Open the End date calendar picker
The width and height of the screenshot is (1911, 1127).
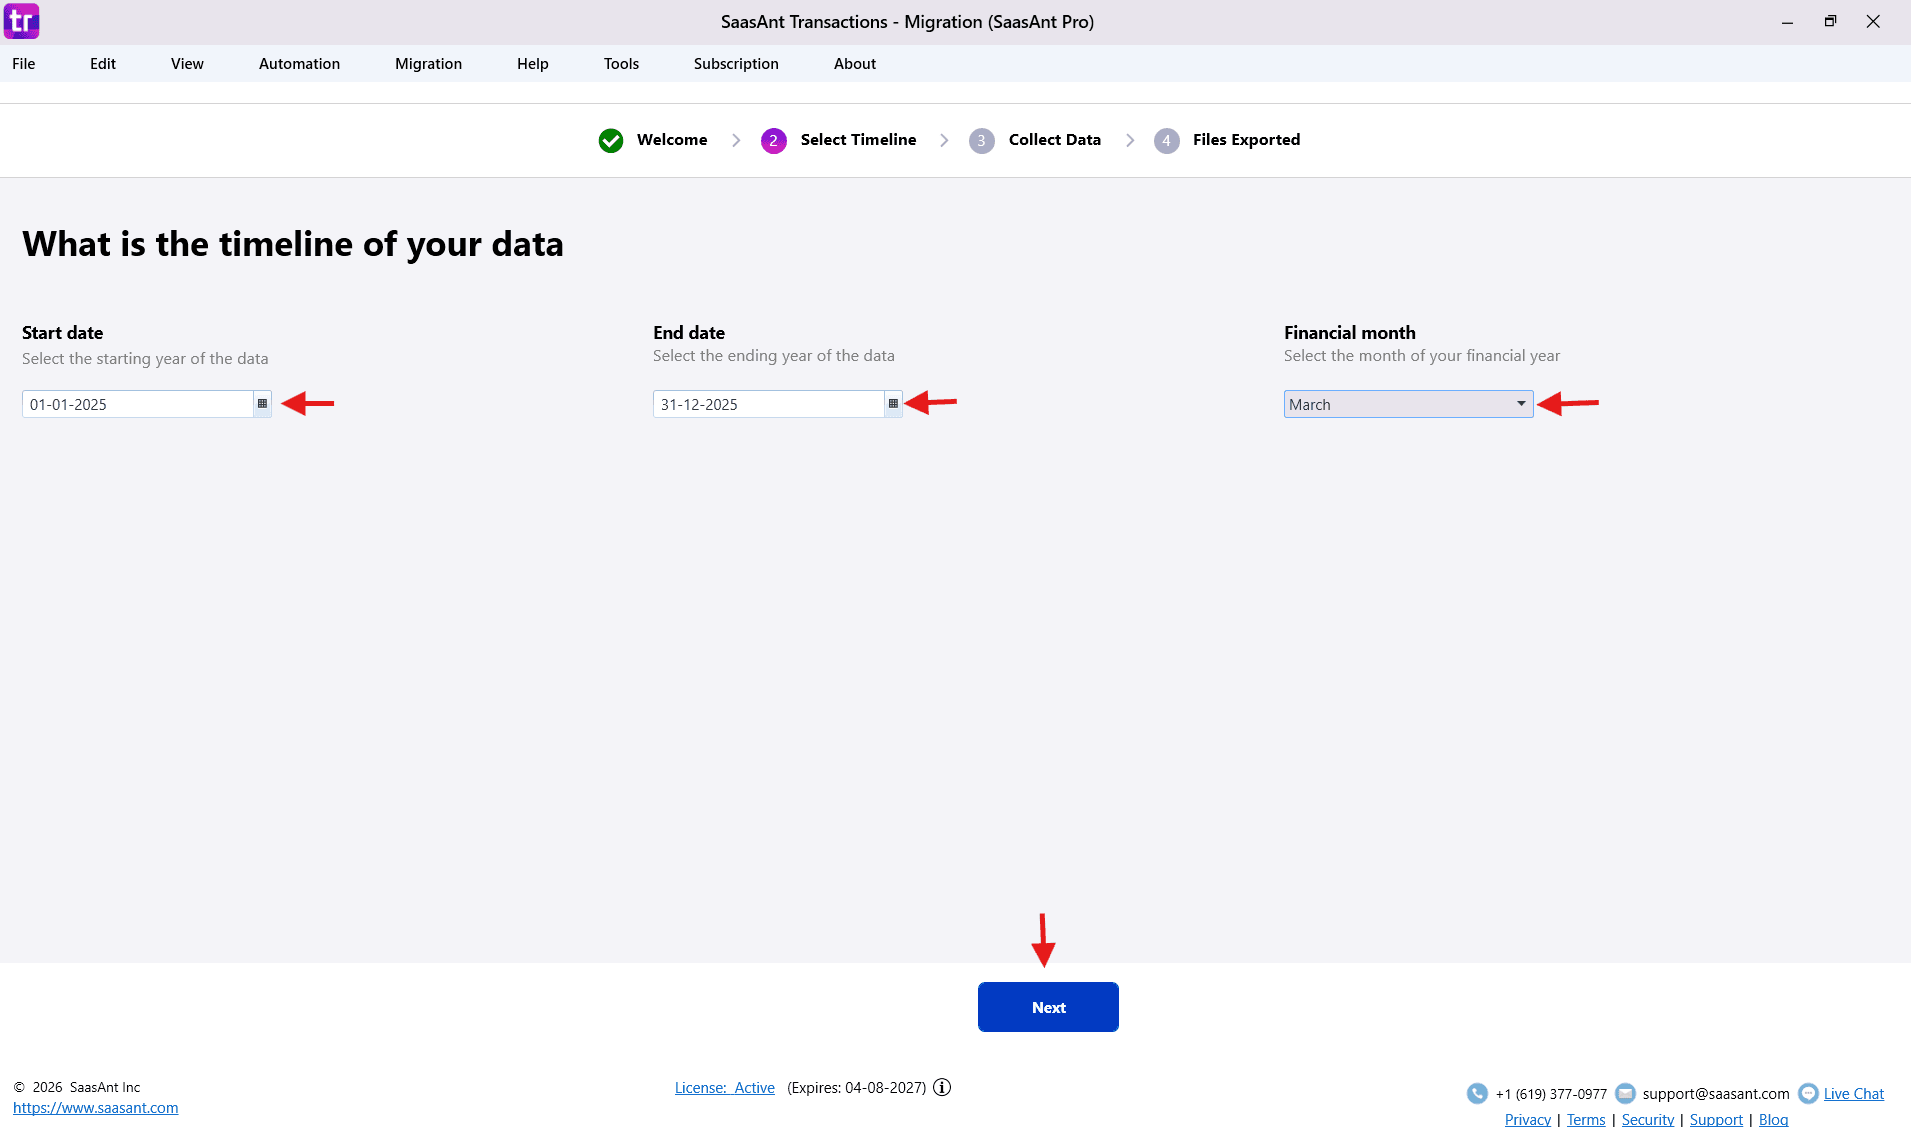pos(893,404)
